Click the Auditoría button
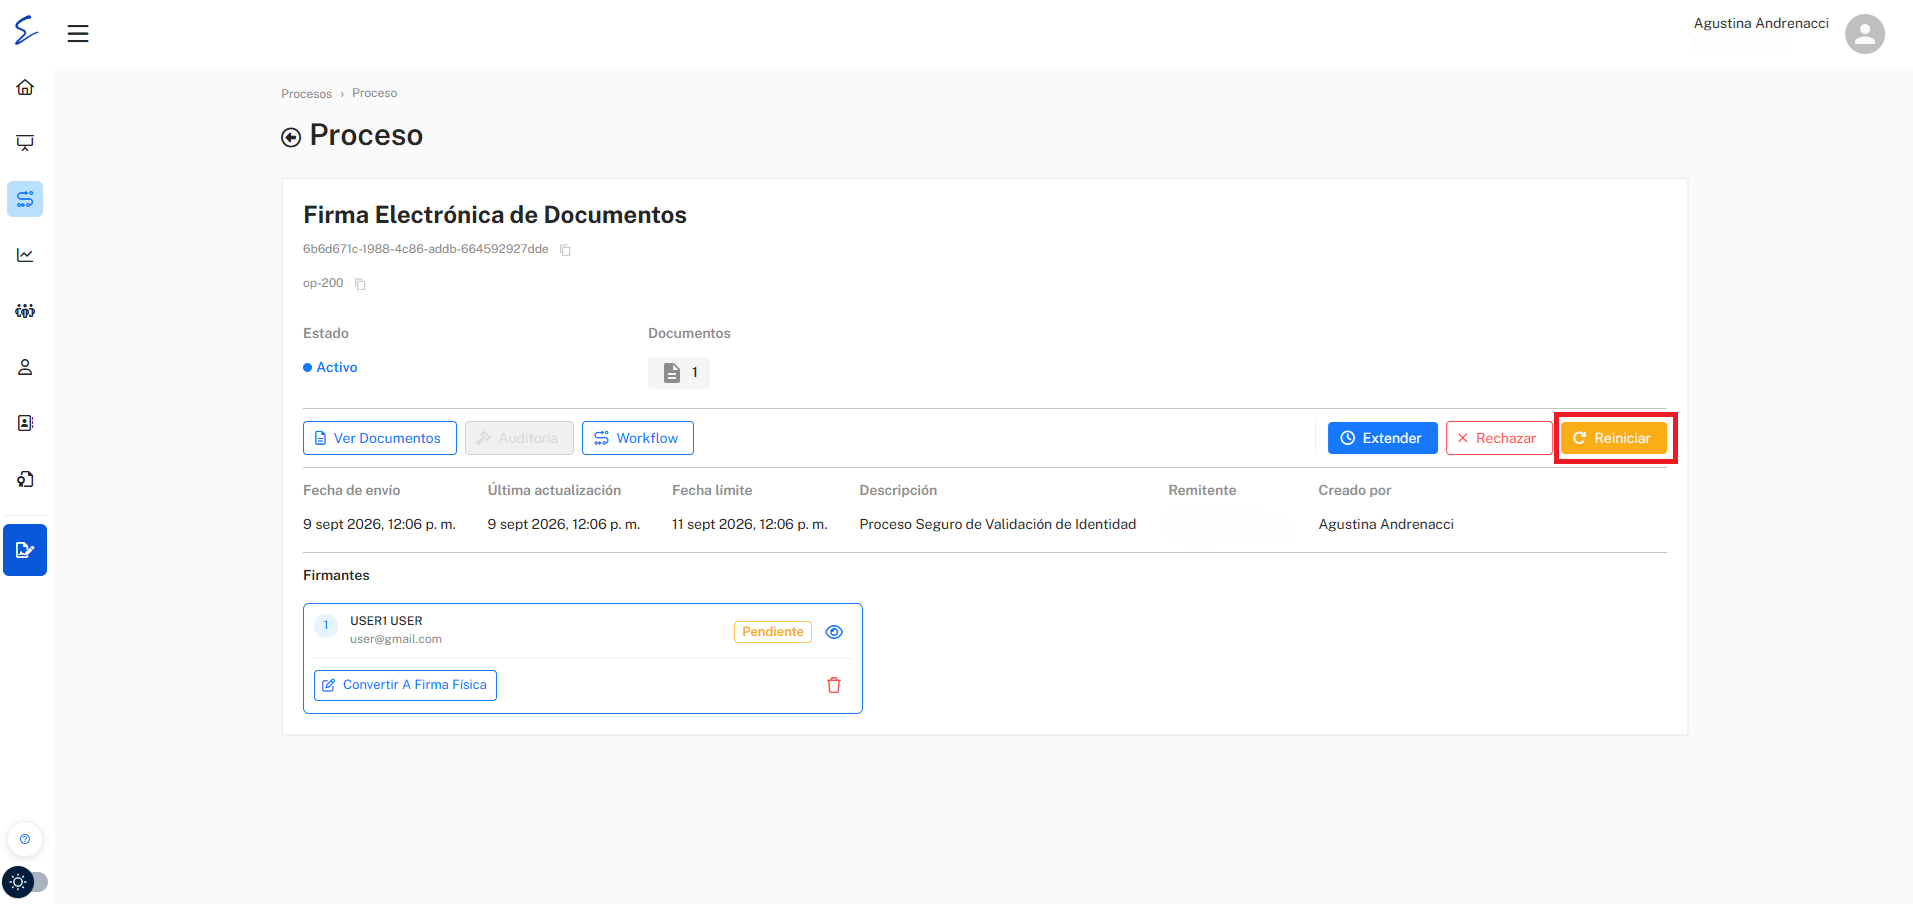Screen dimensions: 1913x904 tap(519, 438)
